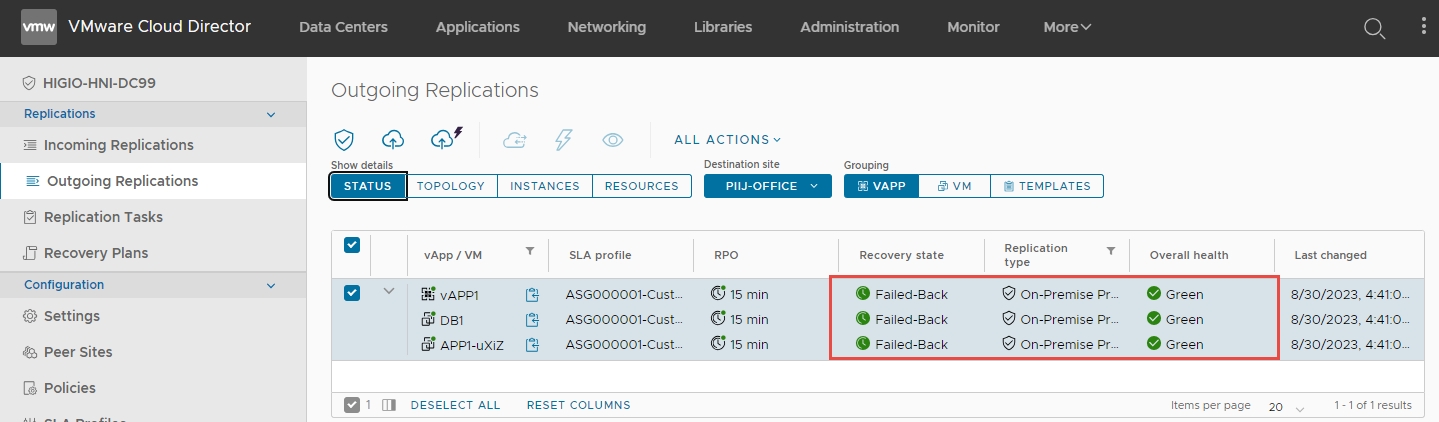Click the clipboard icon next to DB1
The image size is (1439, 422).
click(x=532, y=320)
